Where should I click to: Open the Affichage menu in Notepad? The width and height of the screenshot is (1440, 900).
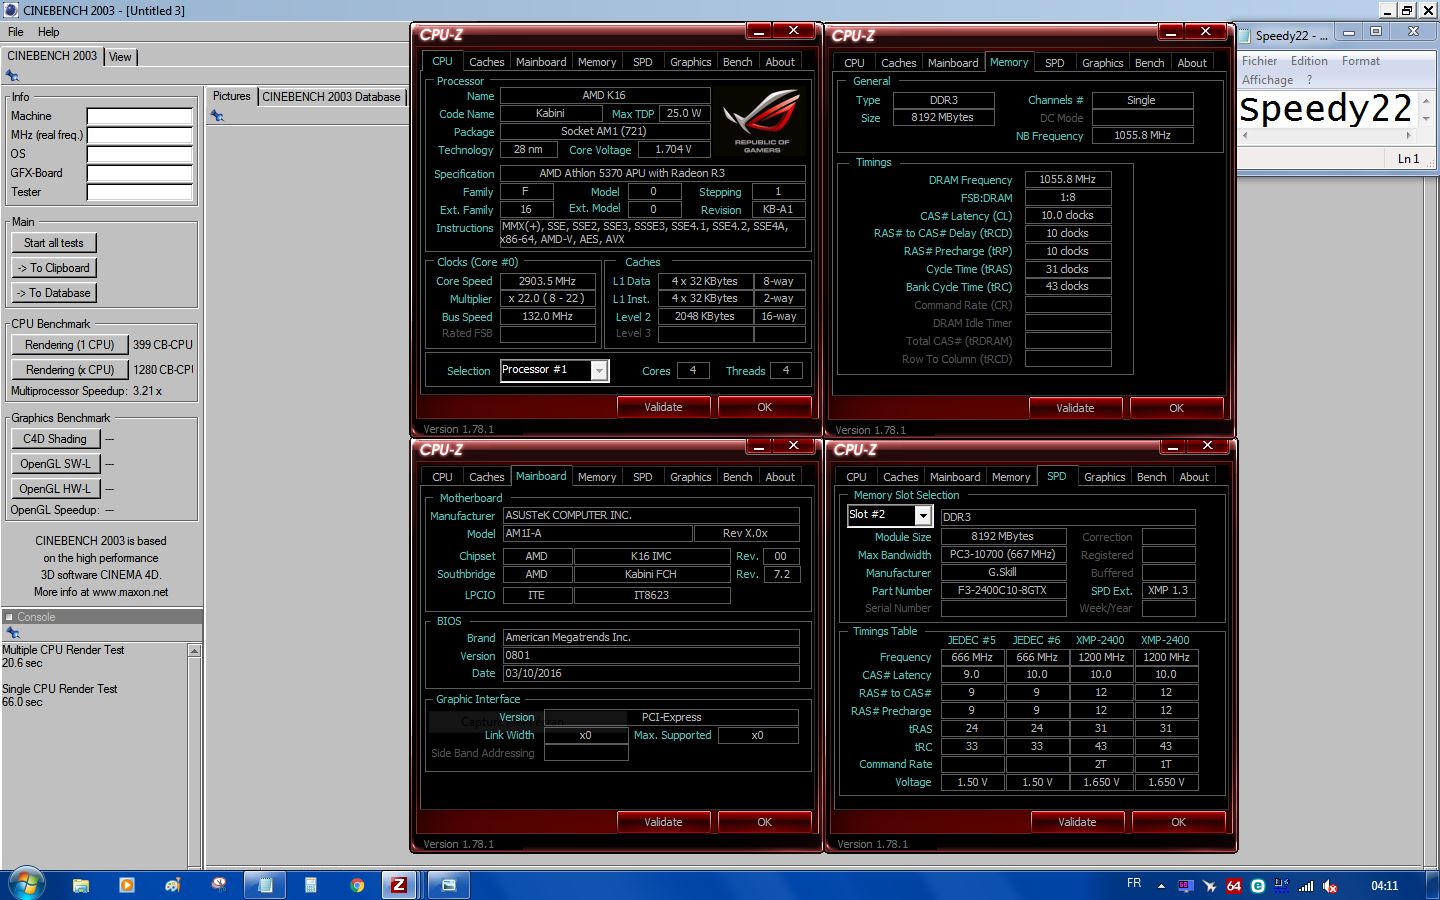pyautogui.click(x=1268, y=80)
